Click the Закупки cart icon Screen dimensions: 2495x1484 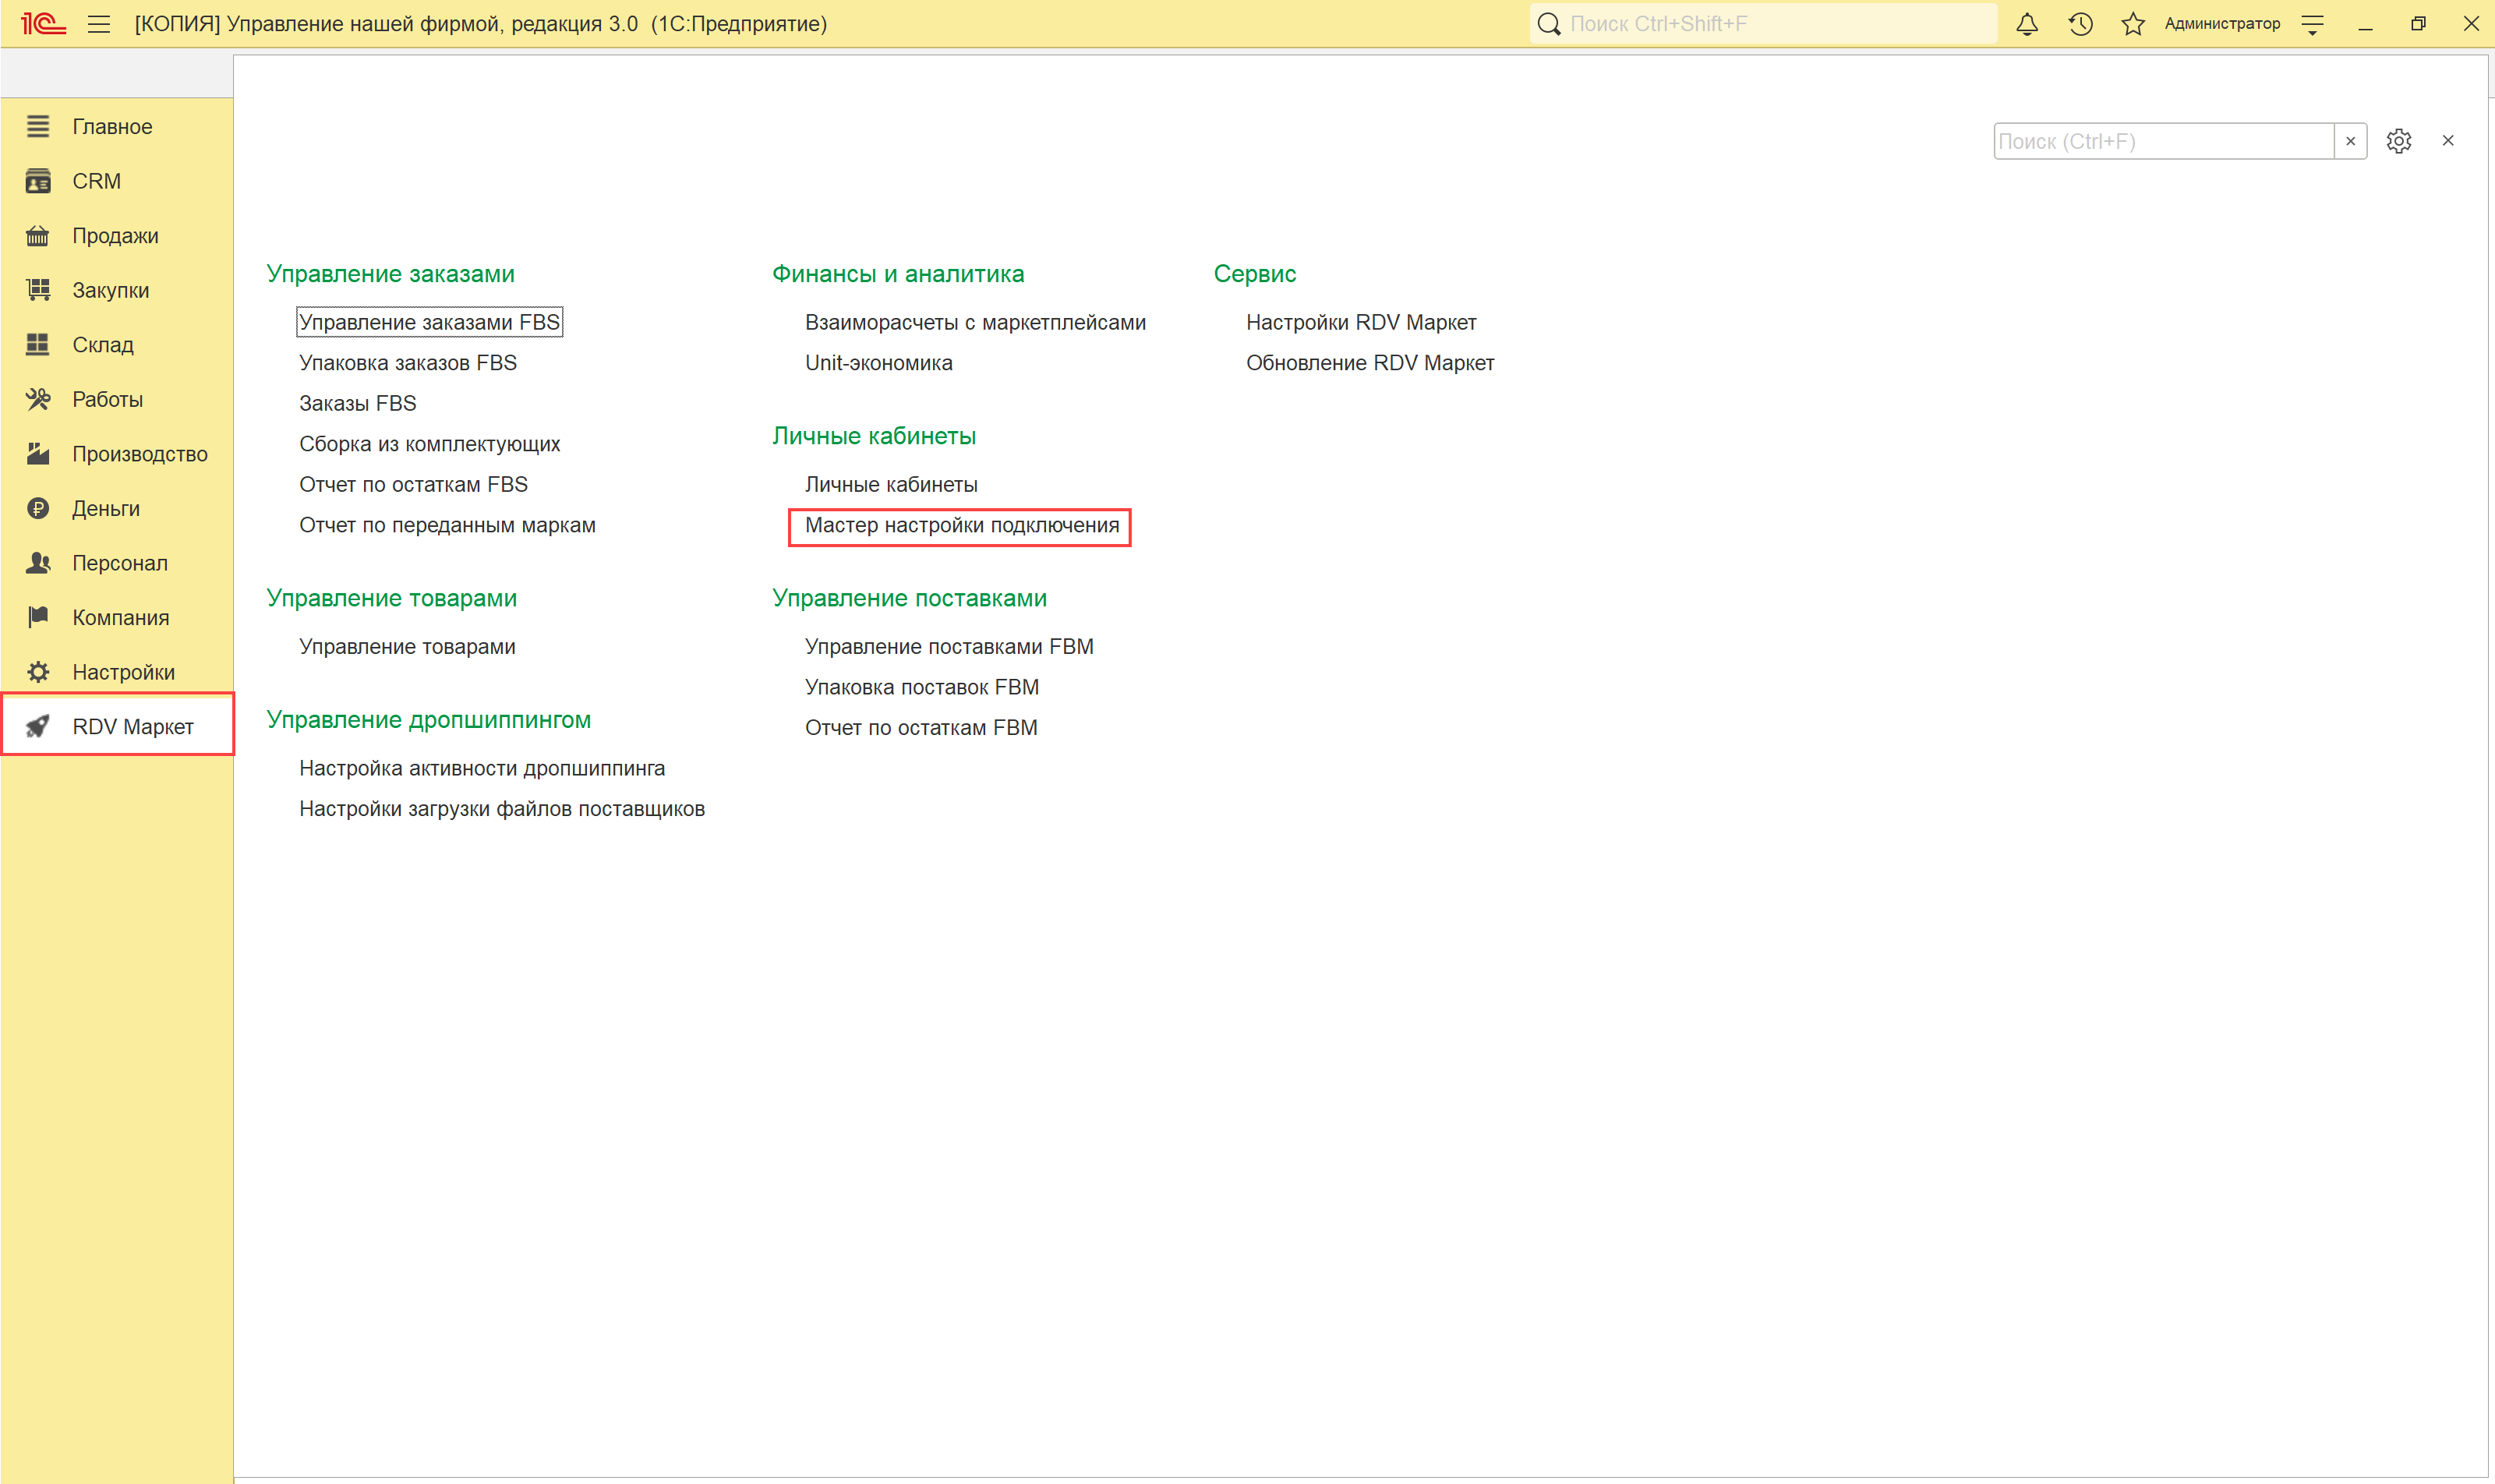click(38, 290)
